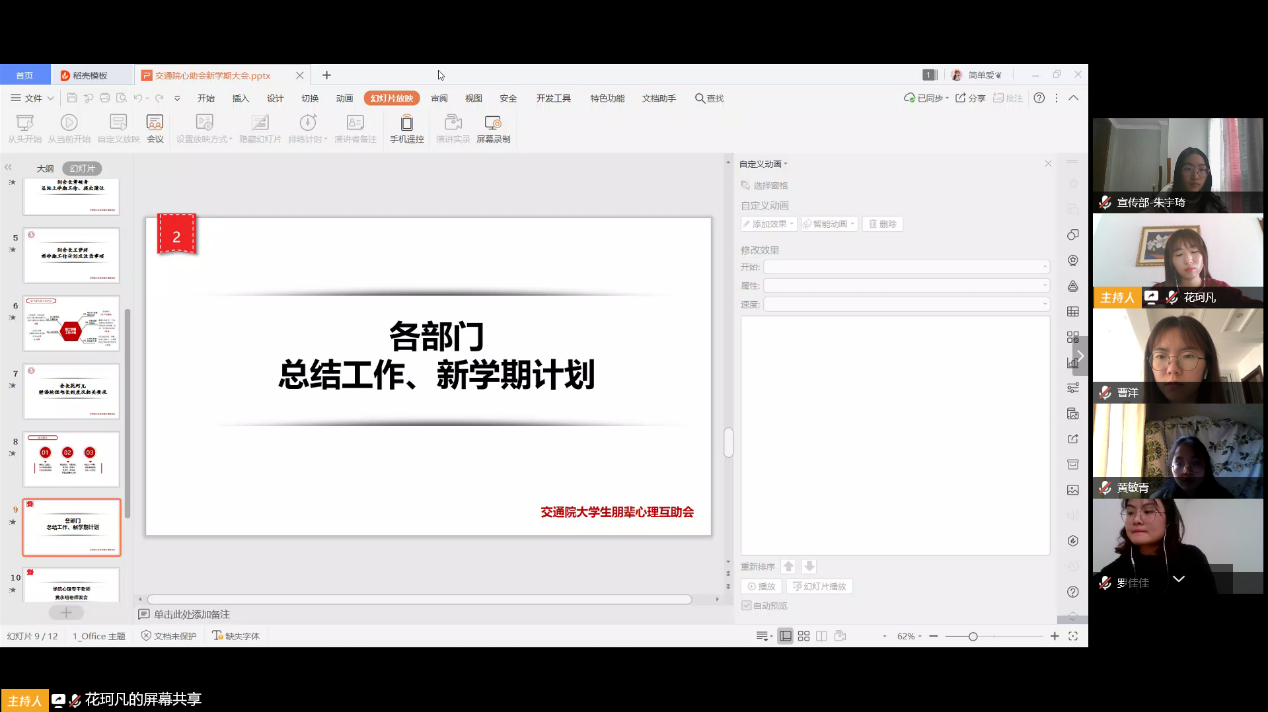
Task: Switch to slide sorter view in status bar
Action: pos(803,636)
